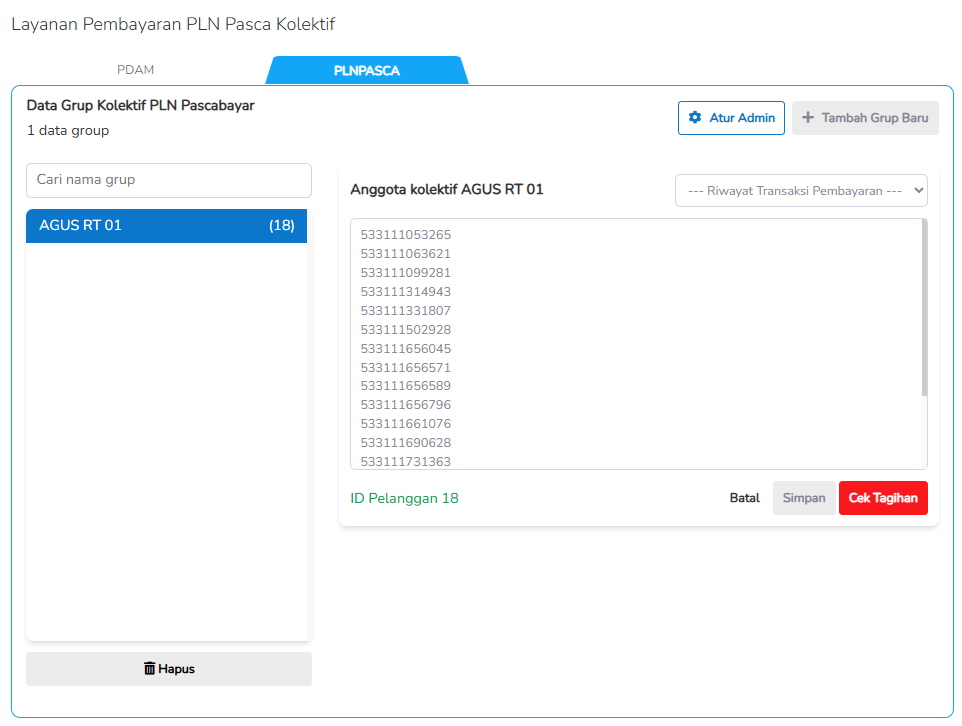This screenshot has width=962, height=726.
Task: Click the ID Pelanggan 18 label
Action: point(404,498)
